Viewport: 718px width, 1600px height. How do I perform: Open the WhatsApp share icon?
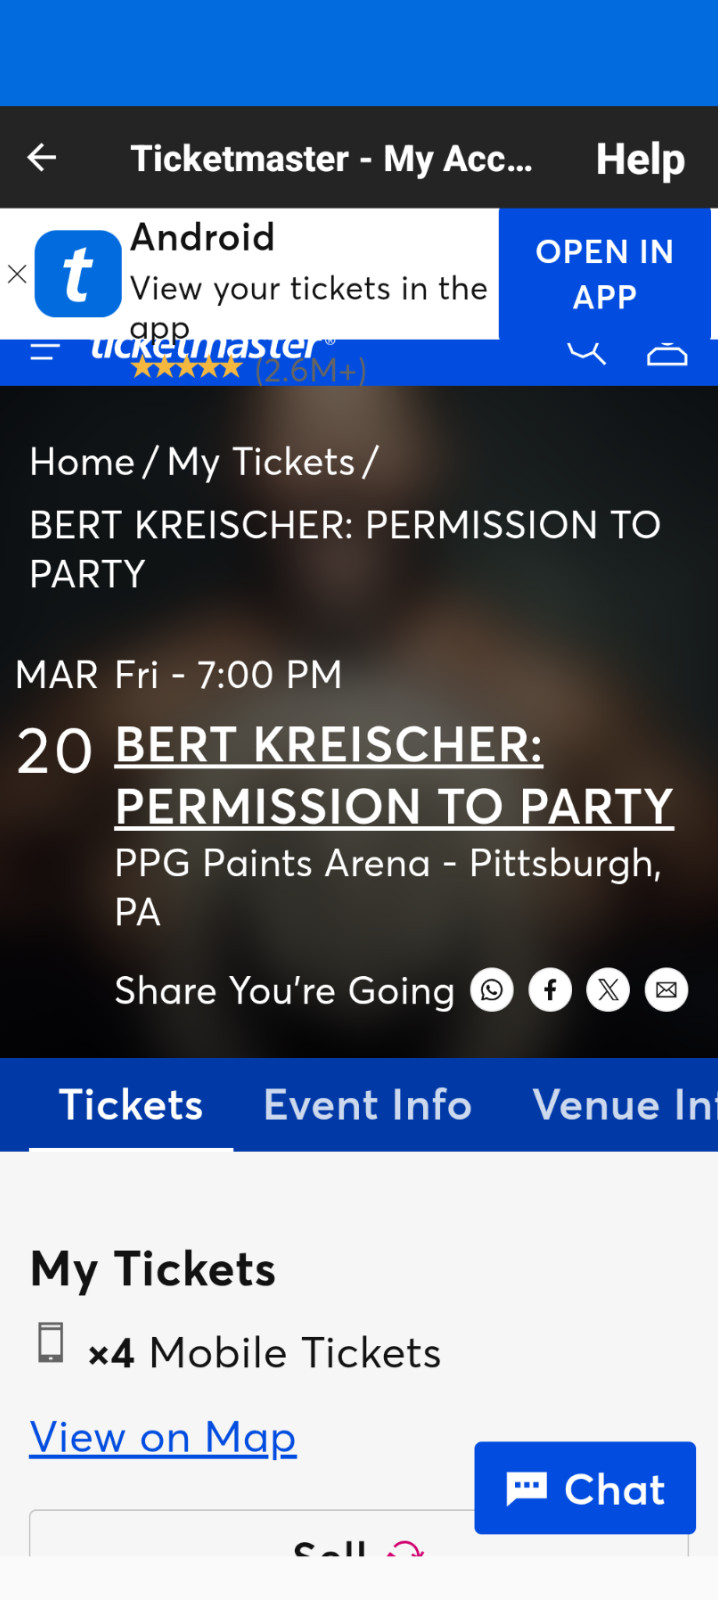[491, 989]
